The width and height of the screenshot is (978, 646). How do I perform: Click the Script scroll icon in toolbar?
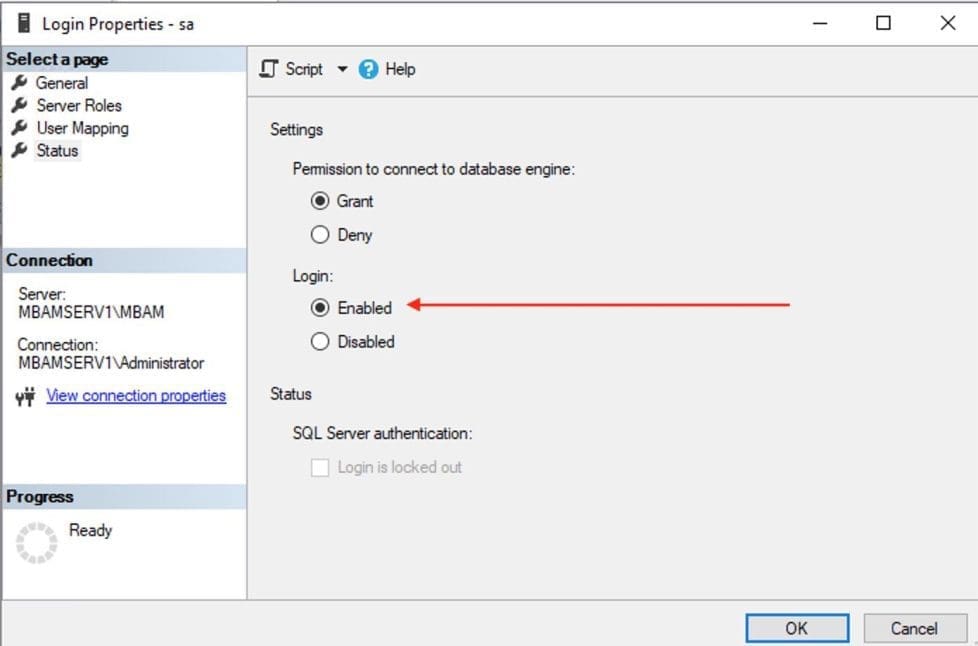tap(268, 69)
